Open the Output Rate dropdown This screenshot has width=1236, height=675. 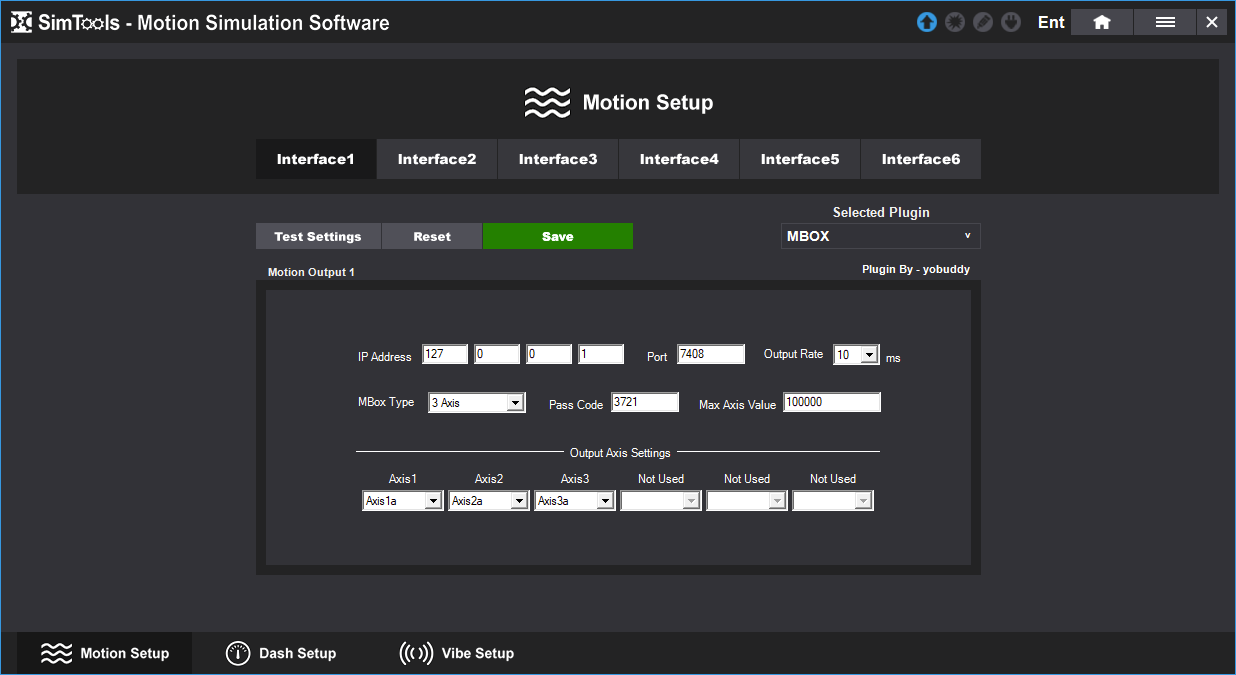(x=869, y=355)
